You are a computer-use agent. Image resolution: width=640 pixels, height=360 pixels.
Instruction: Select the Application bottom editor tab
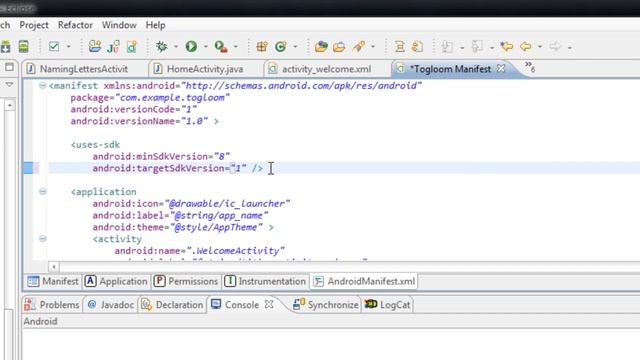tap(116, 281)
